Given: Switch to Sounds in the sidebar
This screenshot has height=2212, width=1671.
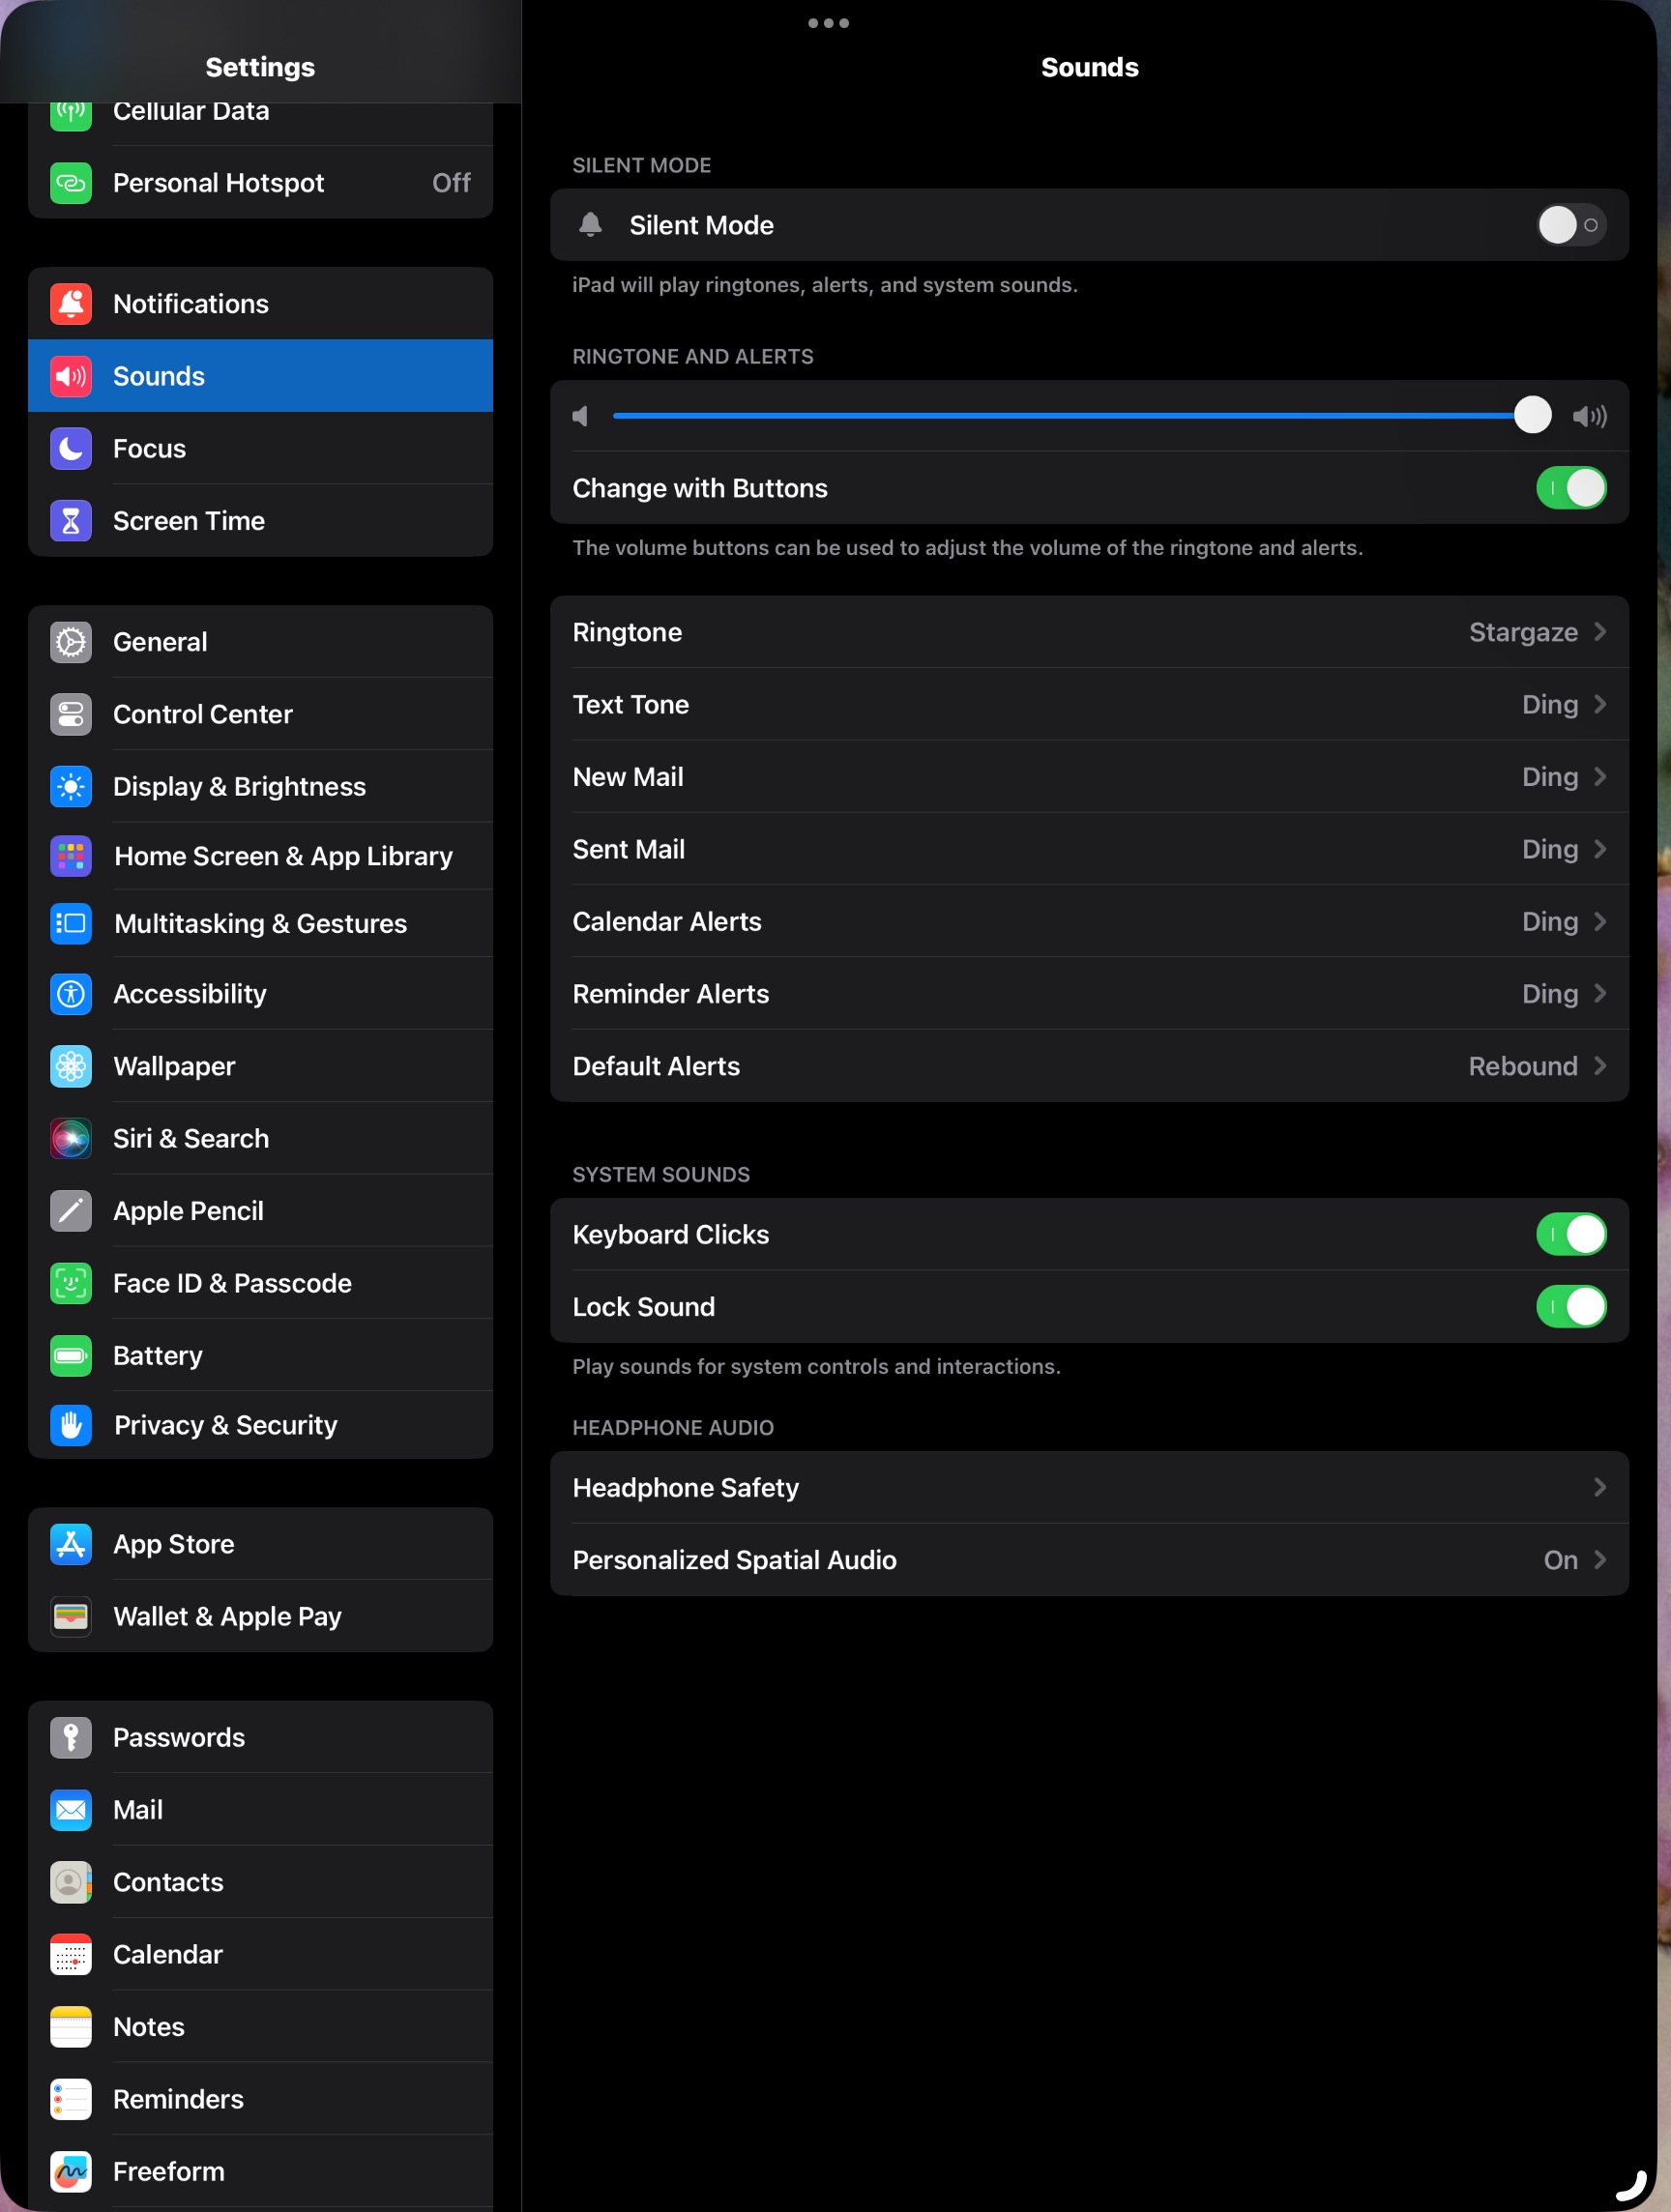Looking at the screenshot, I should tap(259, 375).
